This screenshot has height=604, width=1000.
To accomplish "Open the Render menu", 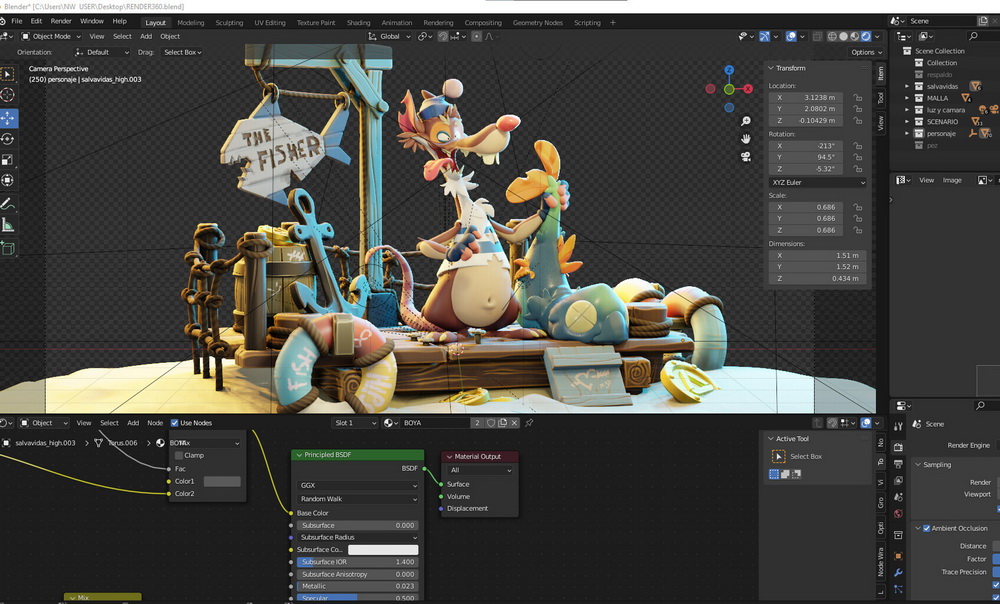I will [x=61, y=21].
